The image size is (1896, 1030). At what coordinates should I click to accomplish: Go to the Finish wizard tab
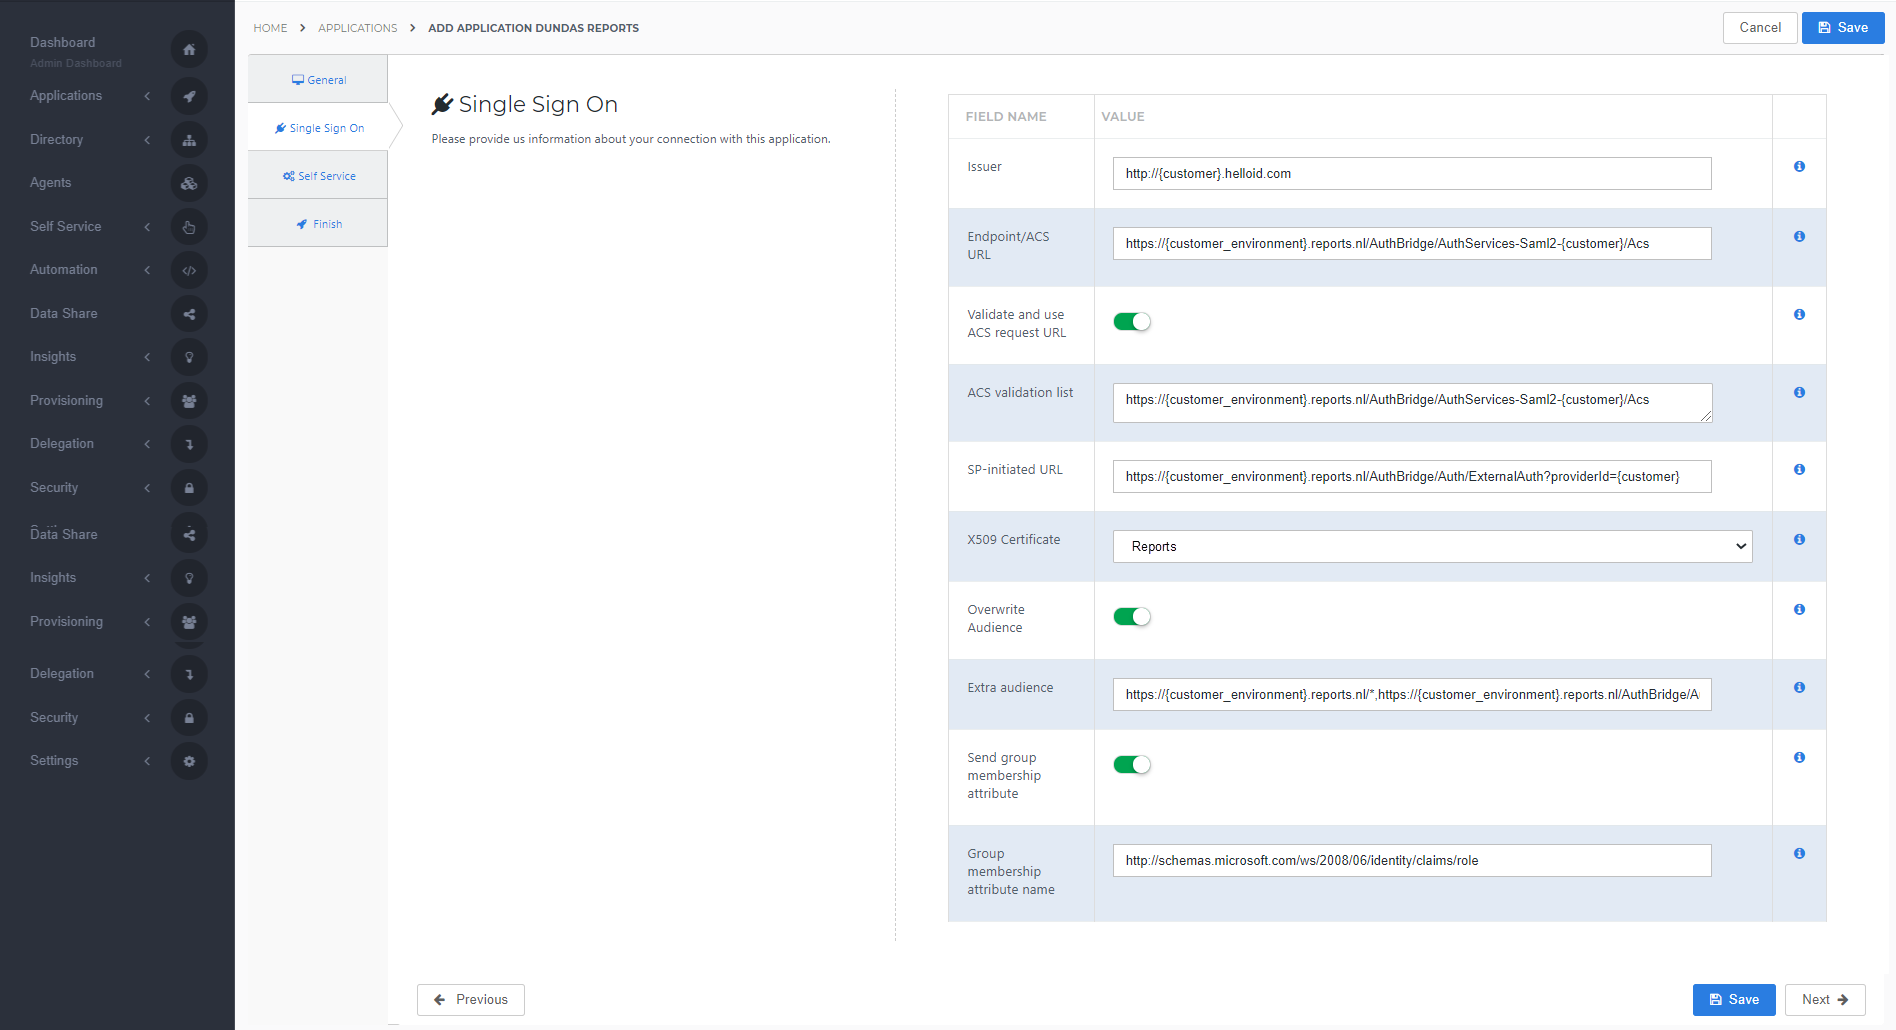click(318, 224)
